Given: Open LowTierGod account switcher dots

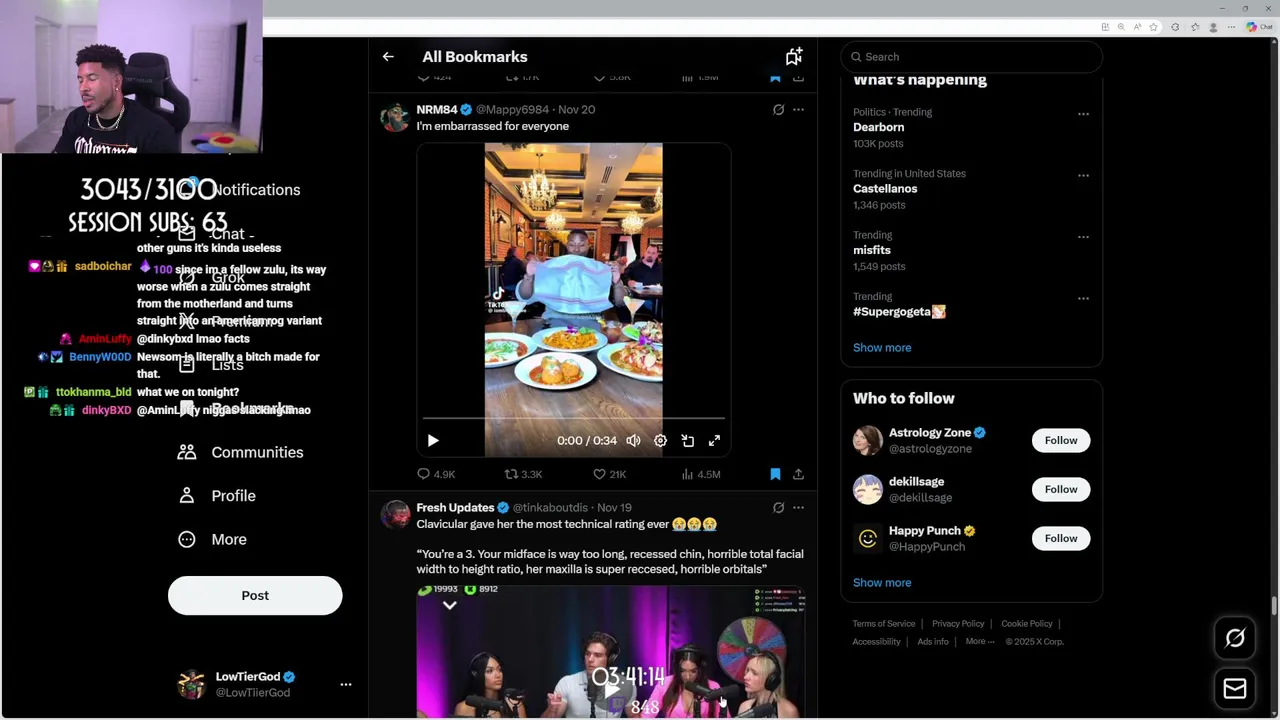Looking at the screenshot, I should pos(346,685).
